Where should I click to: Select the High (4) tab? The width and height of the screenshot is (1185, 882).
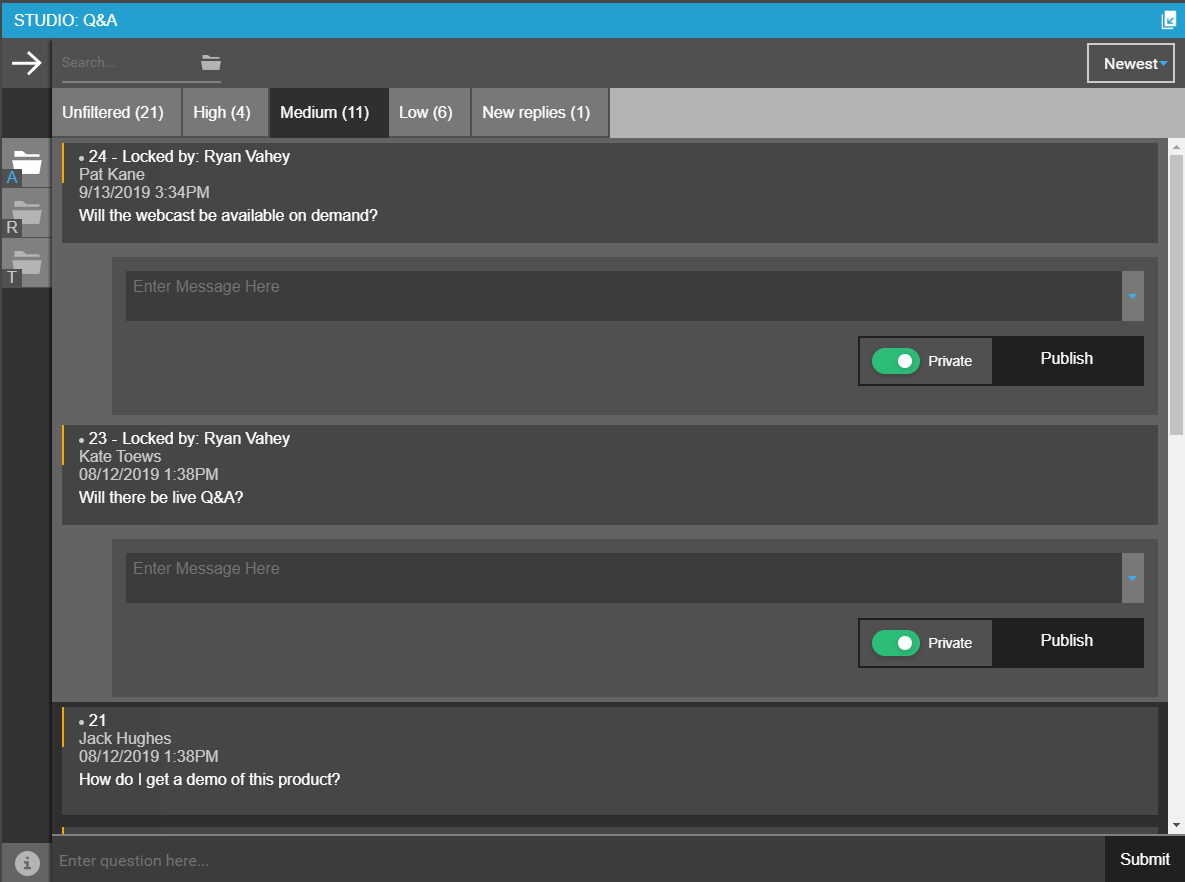click(222, 113)
